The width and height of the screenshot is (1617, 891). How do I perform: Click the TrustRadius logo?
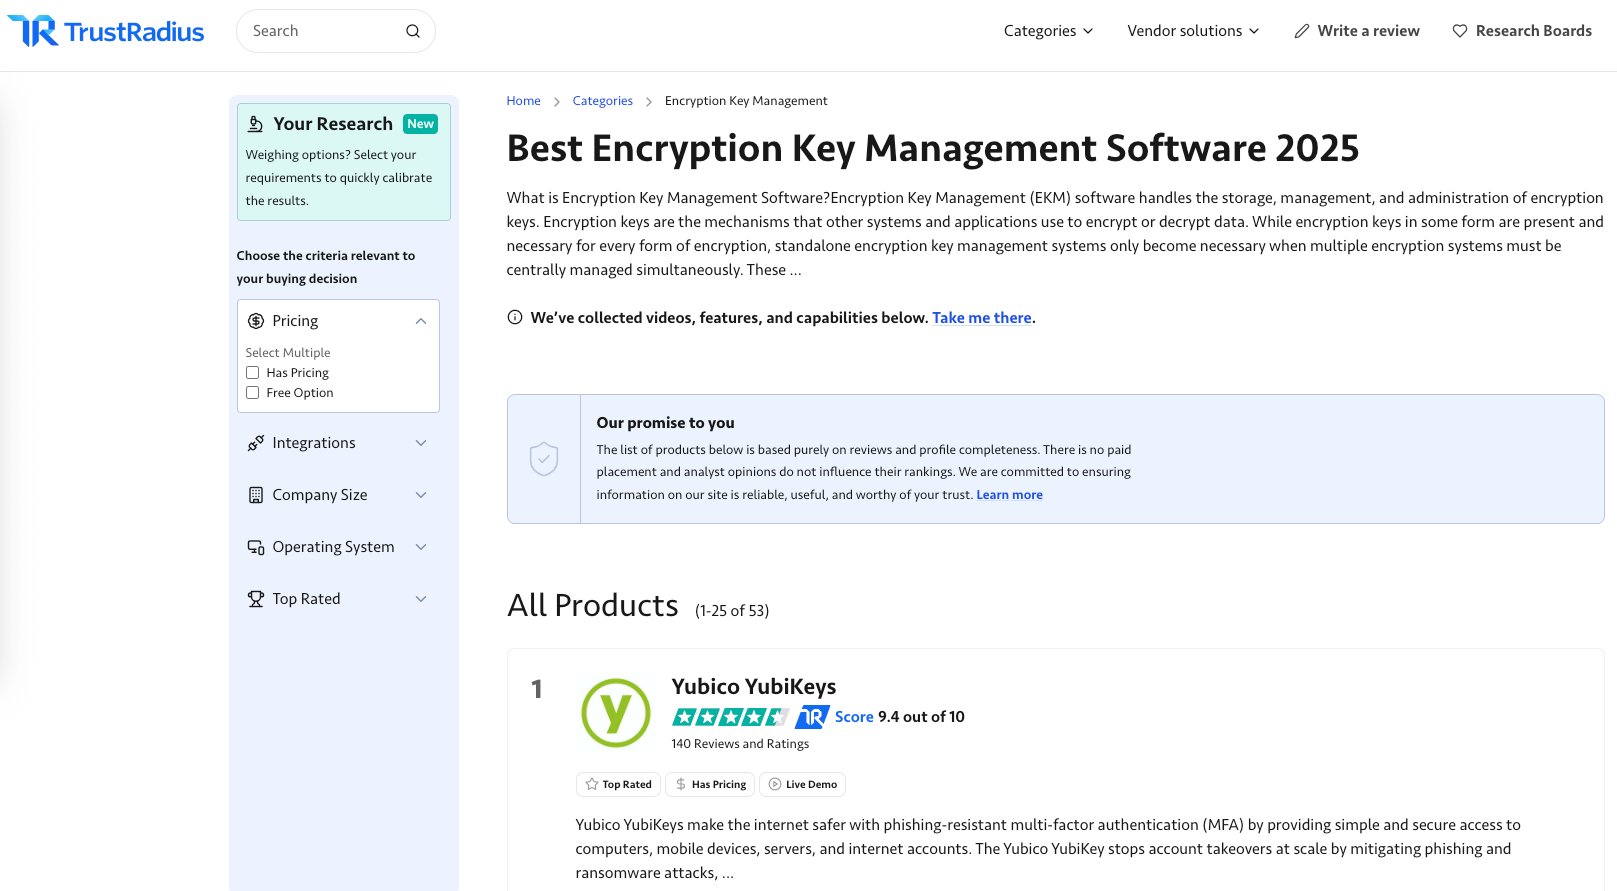point(105,31)
